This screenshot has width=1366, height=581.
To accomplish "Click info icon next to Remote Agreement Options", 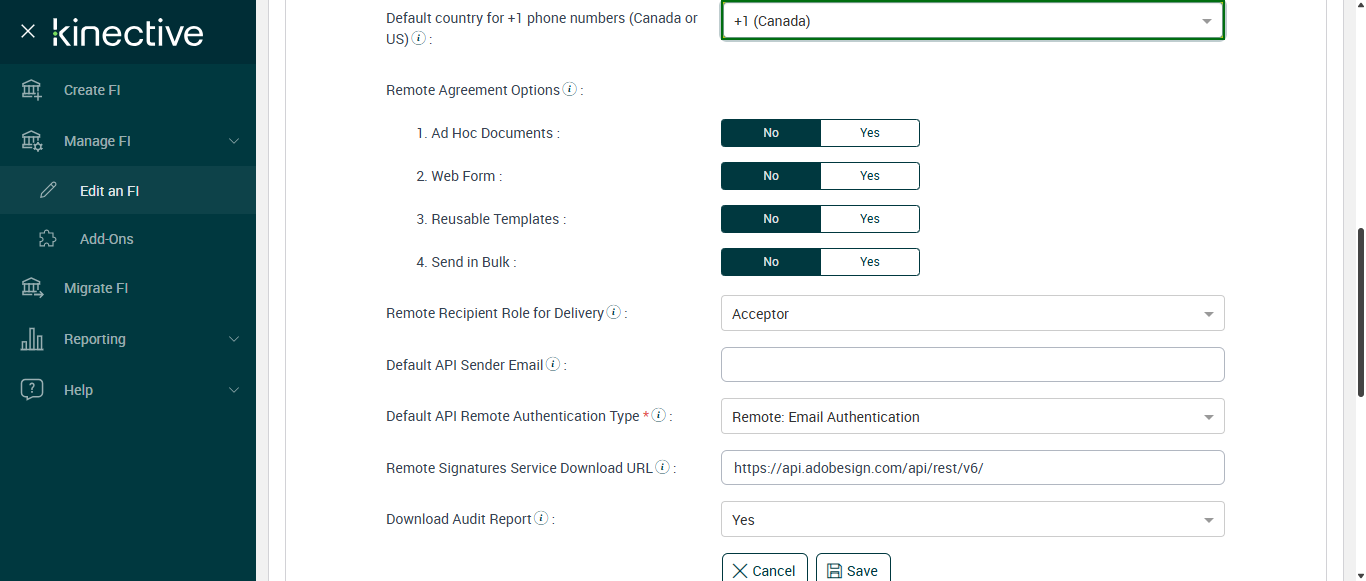I will (x=570, y=89).
